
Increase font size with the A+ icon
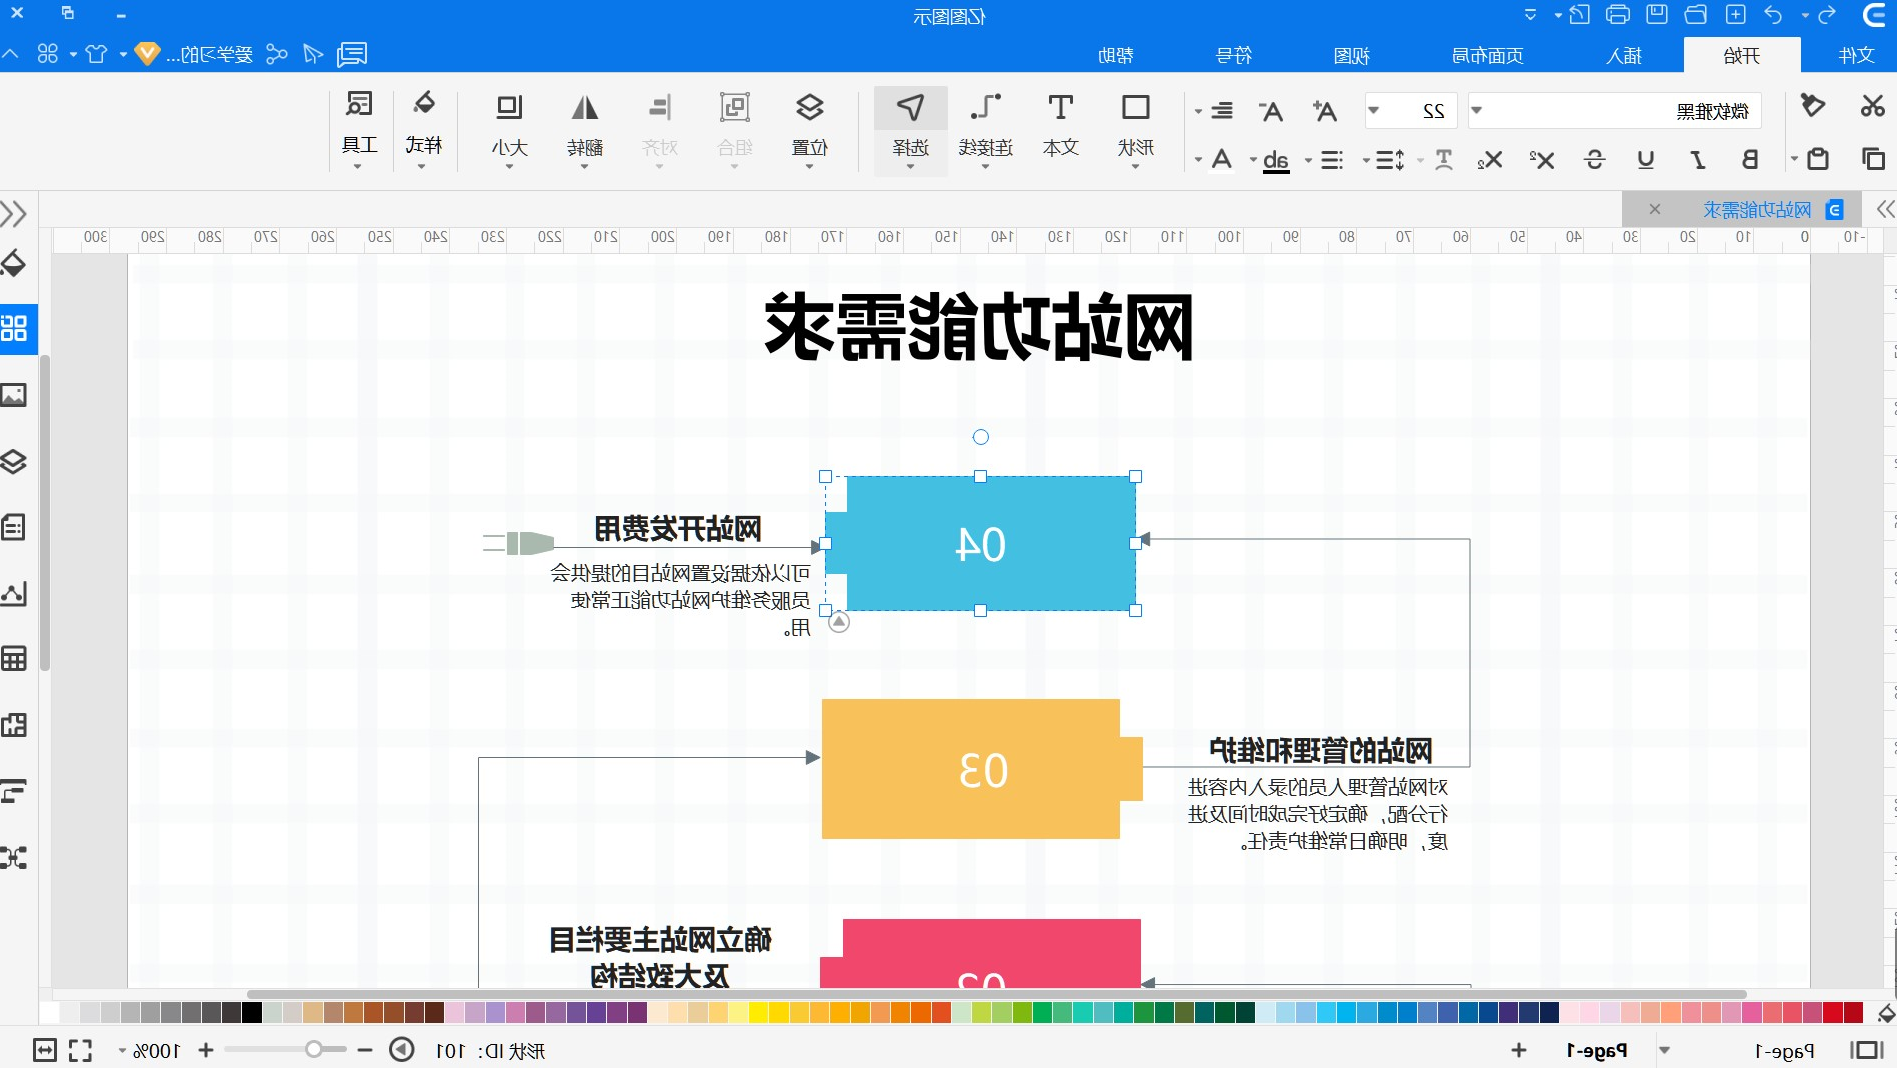point(1324,111)
